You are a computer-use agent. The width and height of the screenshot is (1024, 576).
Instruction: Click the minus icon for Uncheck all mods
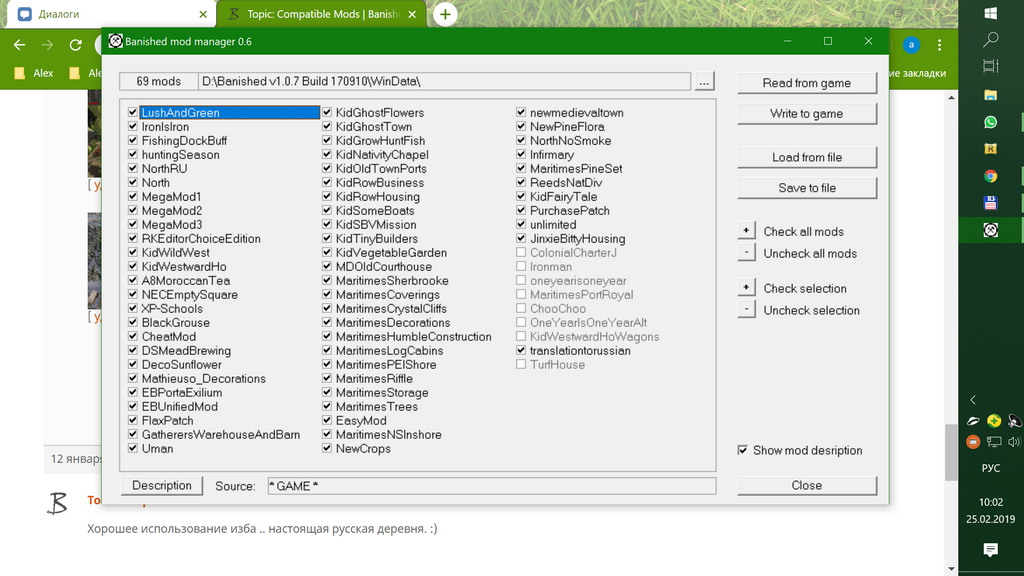click(x=746, y=253)
